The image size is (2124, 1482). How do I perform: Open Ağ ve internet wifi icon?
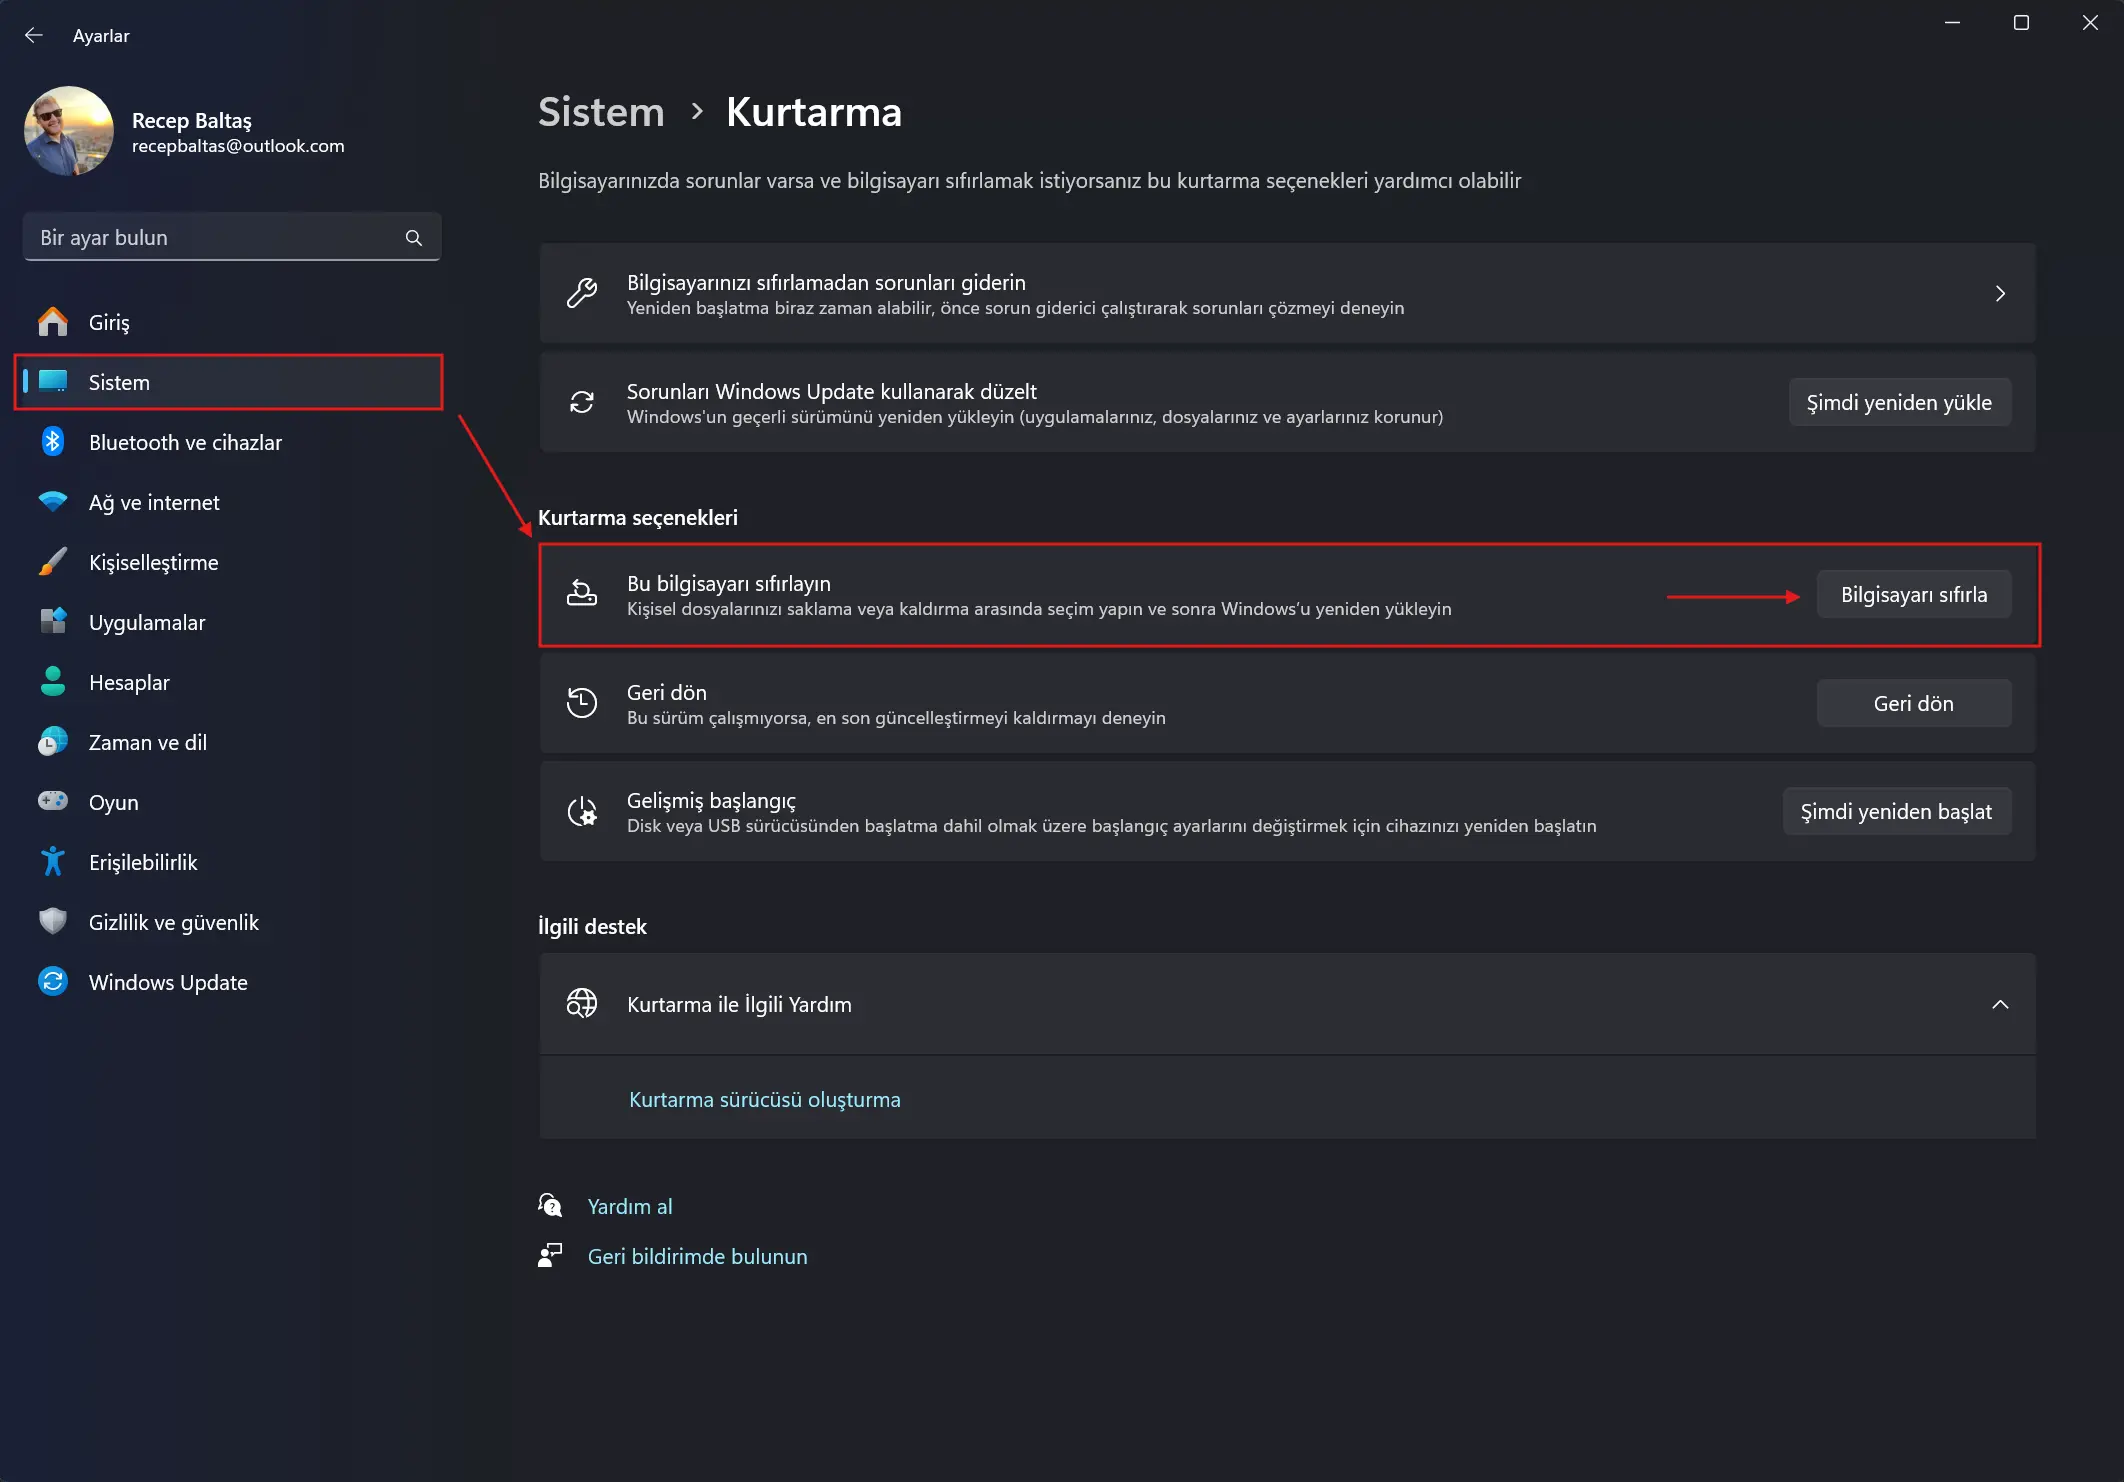[53, 502]
